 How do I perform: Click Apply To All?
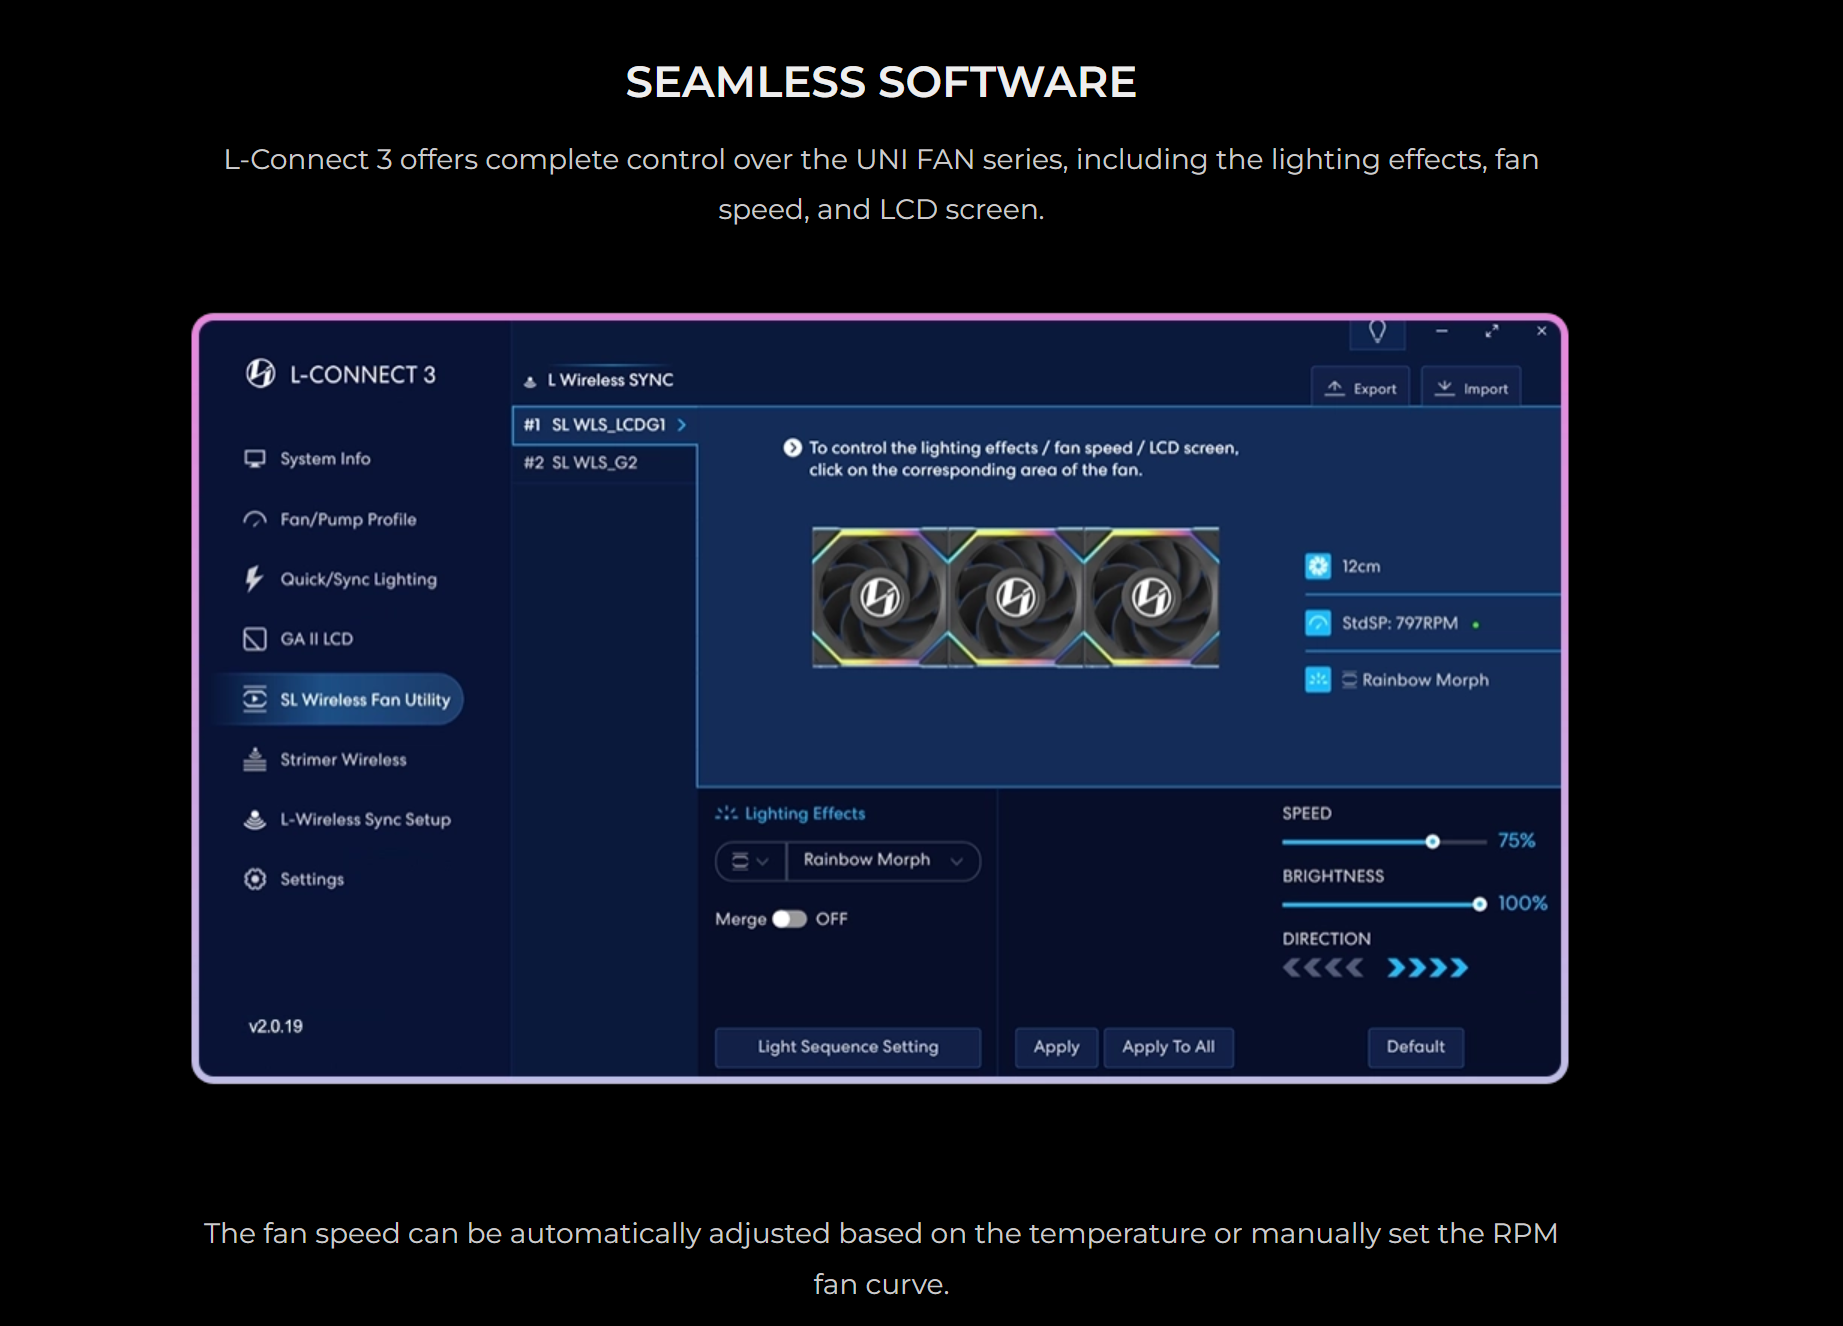click(x=1169, y=1047)
